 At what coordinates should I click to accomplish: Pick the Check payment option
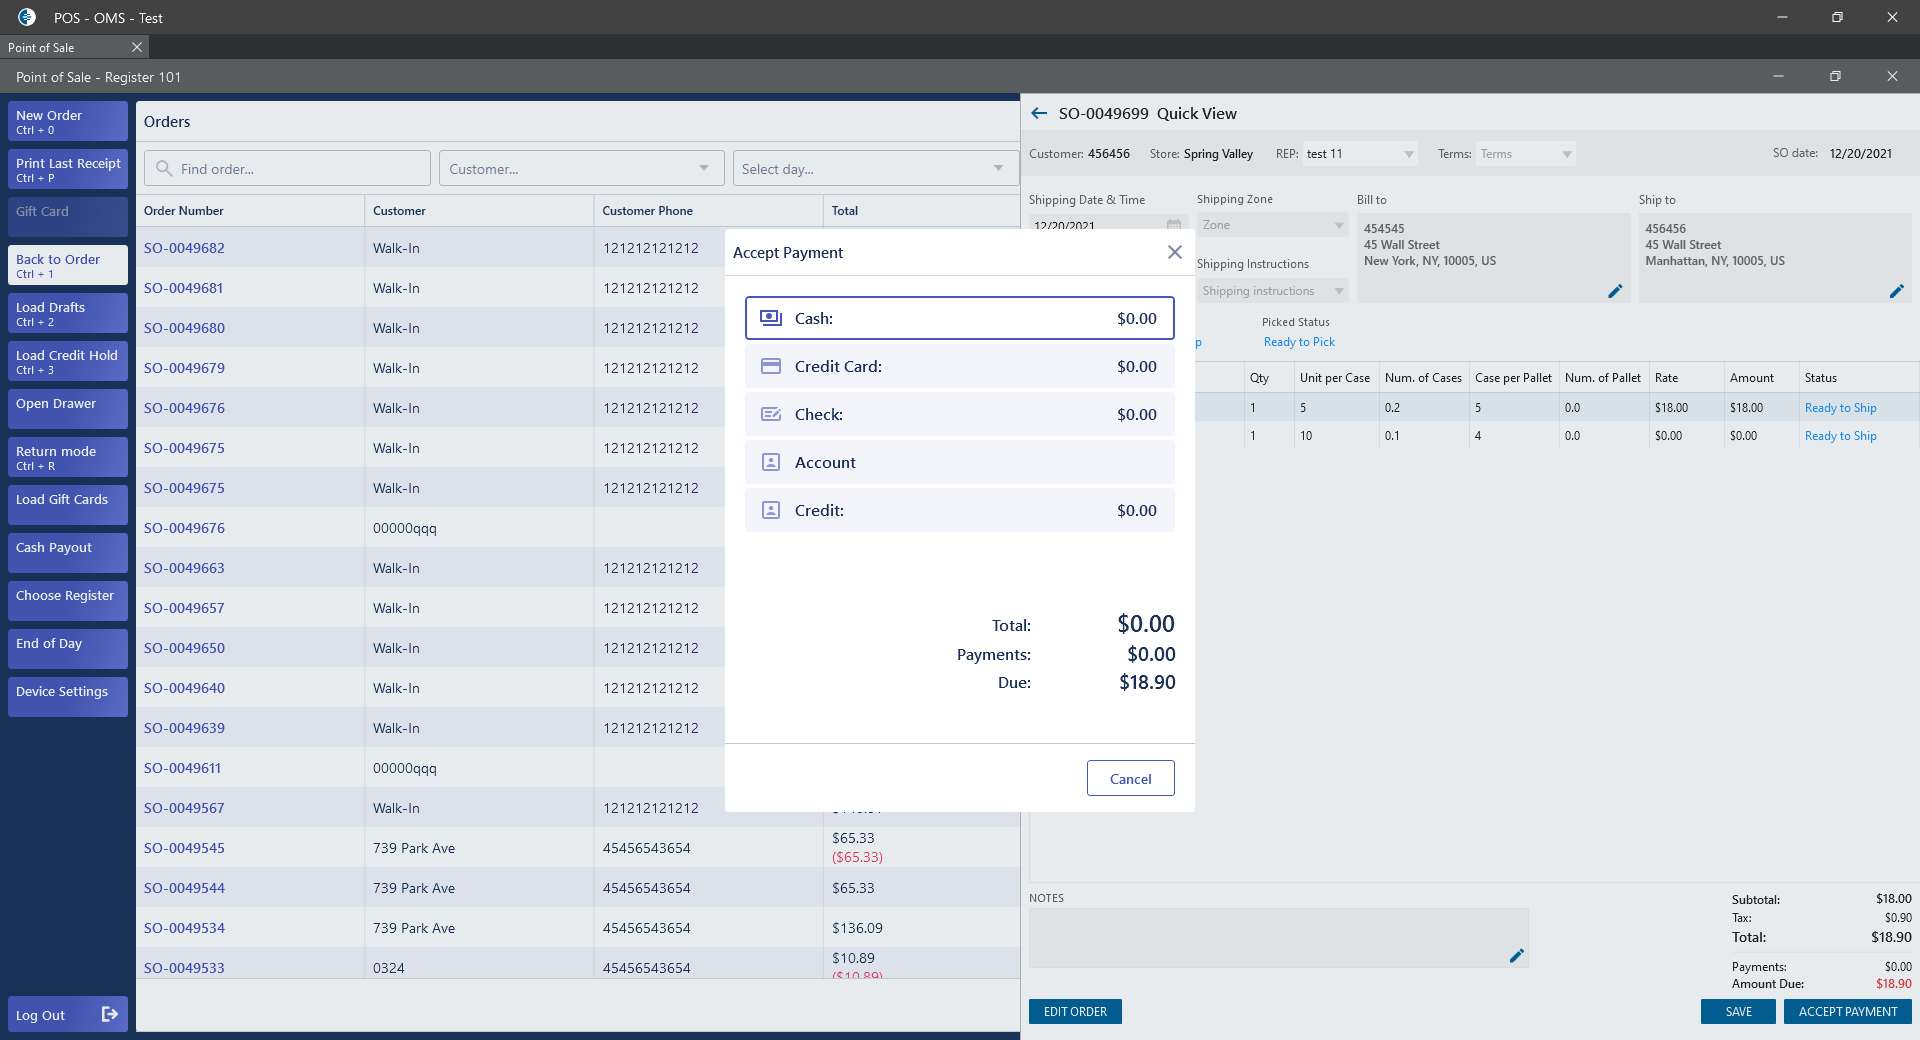959,415
